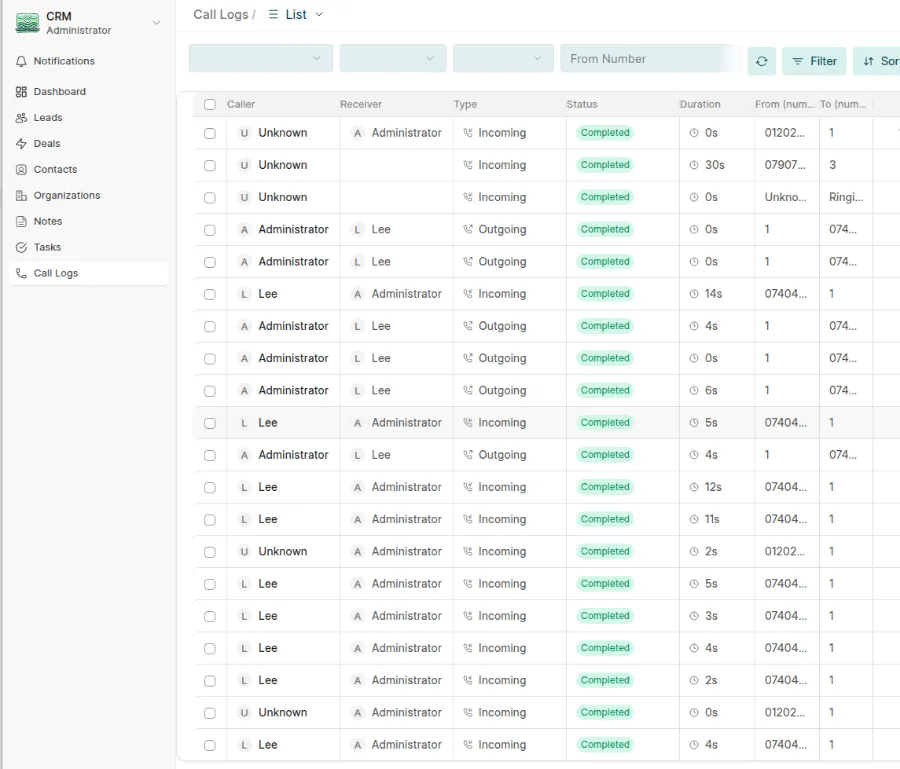Click the clock icon beside 12s duration

pos(694,487)
